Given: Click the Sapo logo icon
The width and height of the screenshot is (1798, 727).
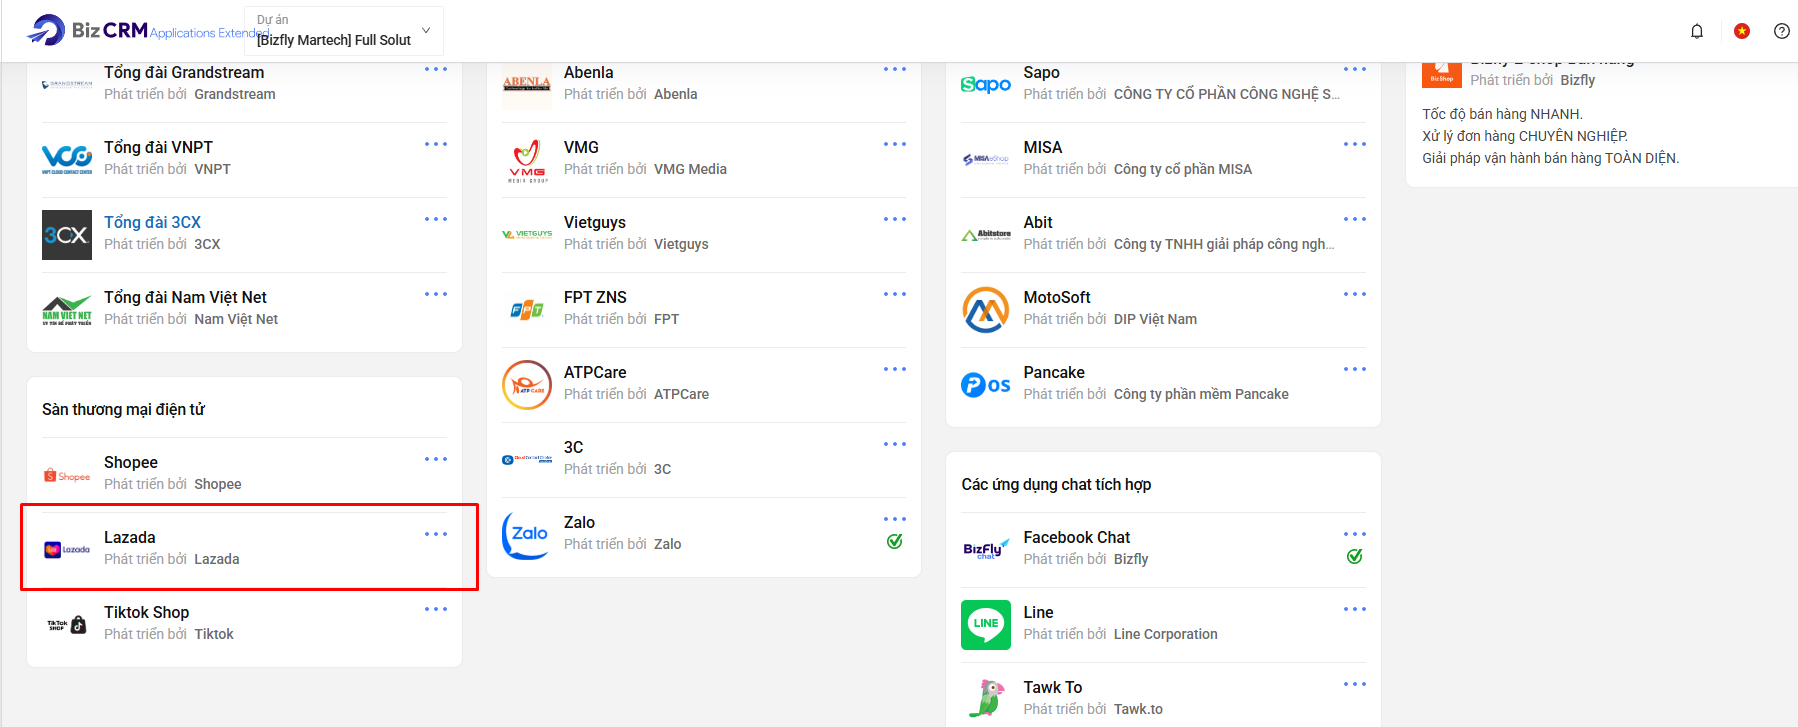Looking at the screenshot, I should [x=986, y=85].
